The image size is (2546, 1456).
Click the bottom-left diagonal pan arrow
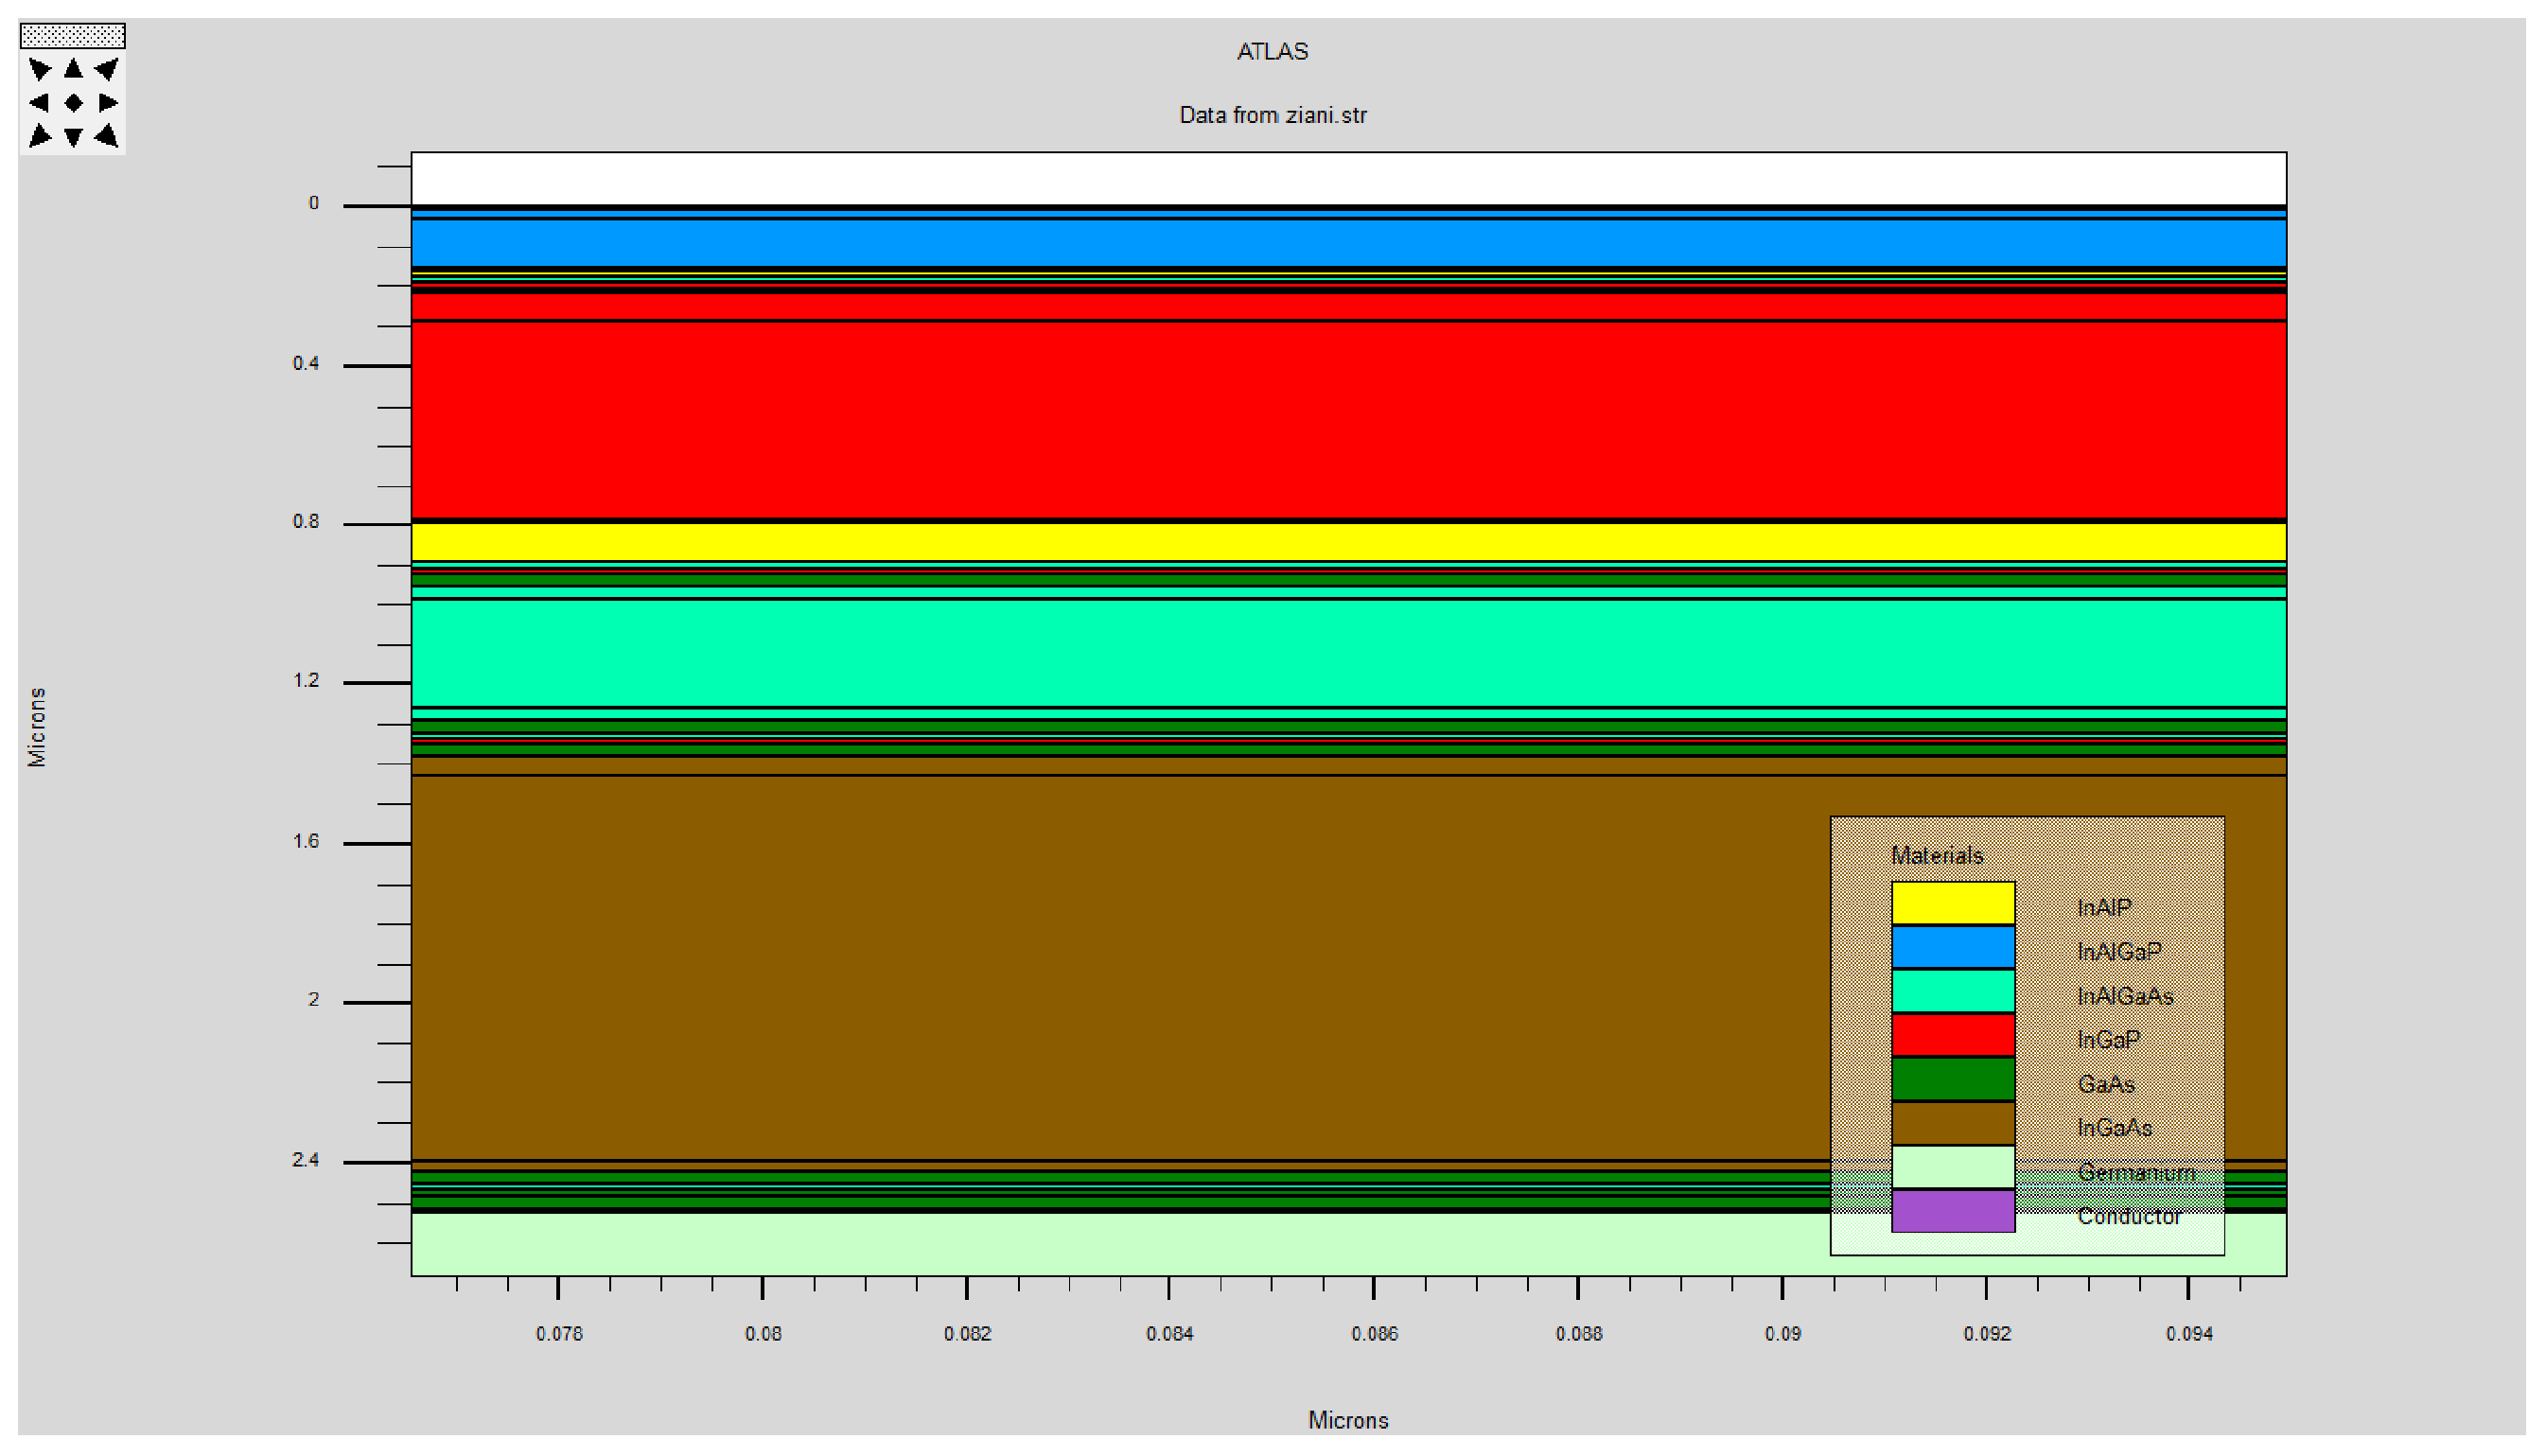click(x=40, y=136)
